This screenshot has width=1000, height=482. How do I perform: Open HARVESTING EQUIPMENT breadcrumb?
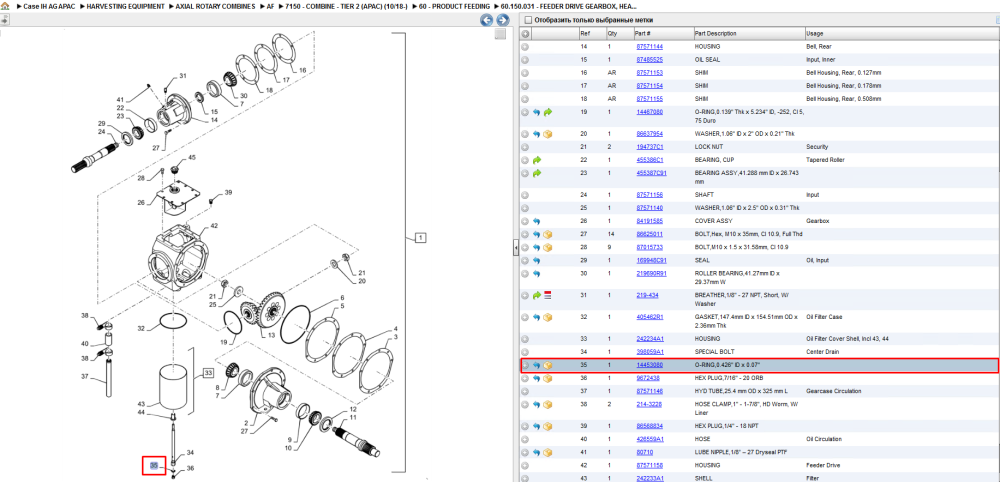(128, 6)
